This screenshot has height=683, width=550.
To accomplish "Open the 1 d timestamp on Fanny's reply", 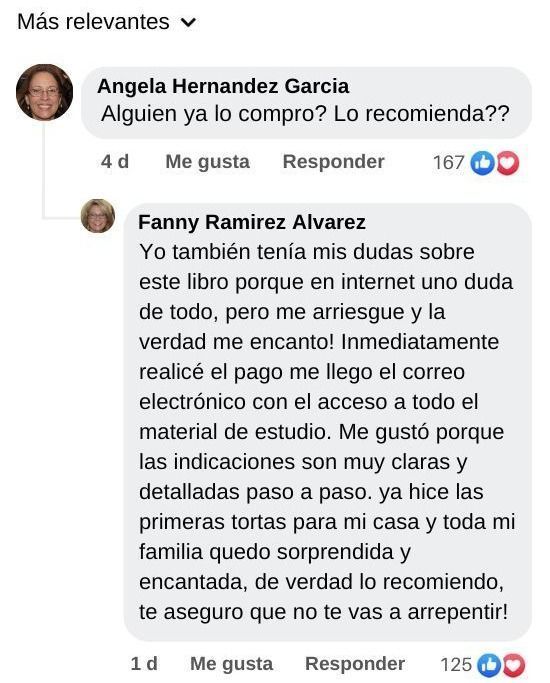I will point(144,663).
